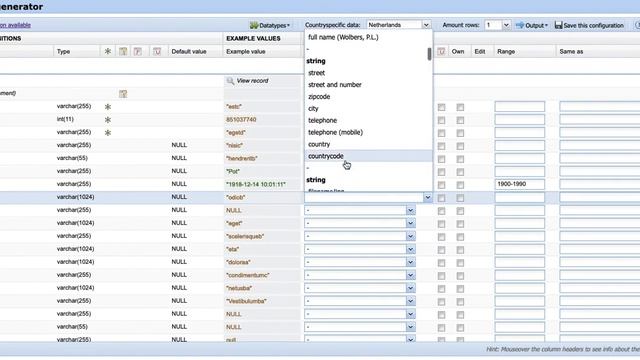Click the 'Default value' column header
Screen dimensions: 640x360
click(x=189, y=51)
